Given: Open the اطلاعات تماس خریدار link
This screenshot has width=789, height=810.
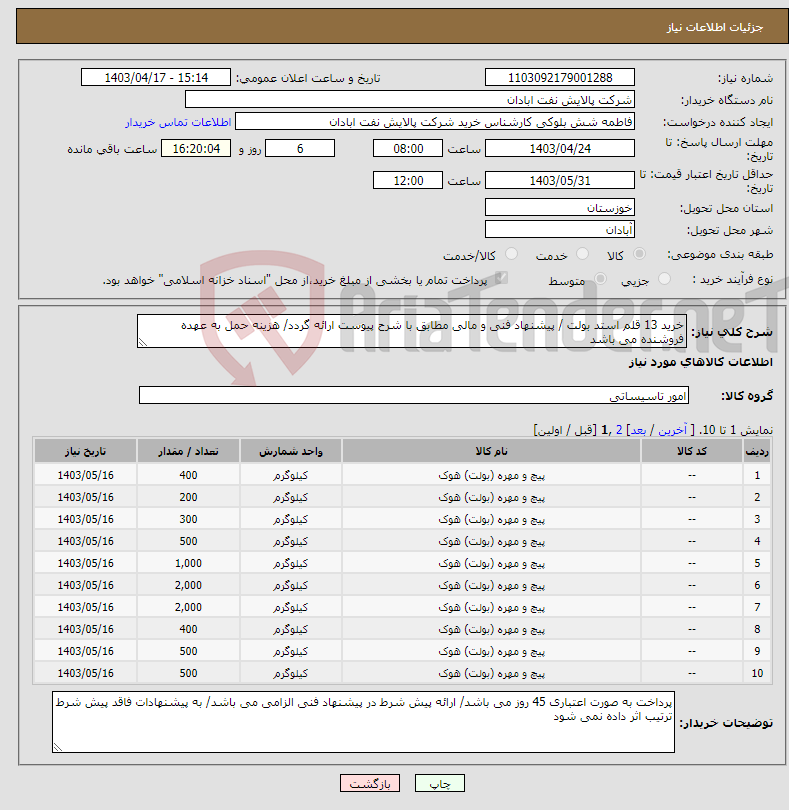Looking at the screenshot, I should 178,122.
